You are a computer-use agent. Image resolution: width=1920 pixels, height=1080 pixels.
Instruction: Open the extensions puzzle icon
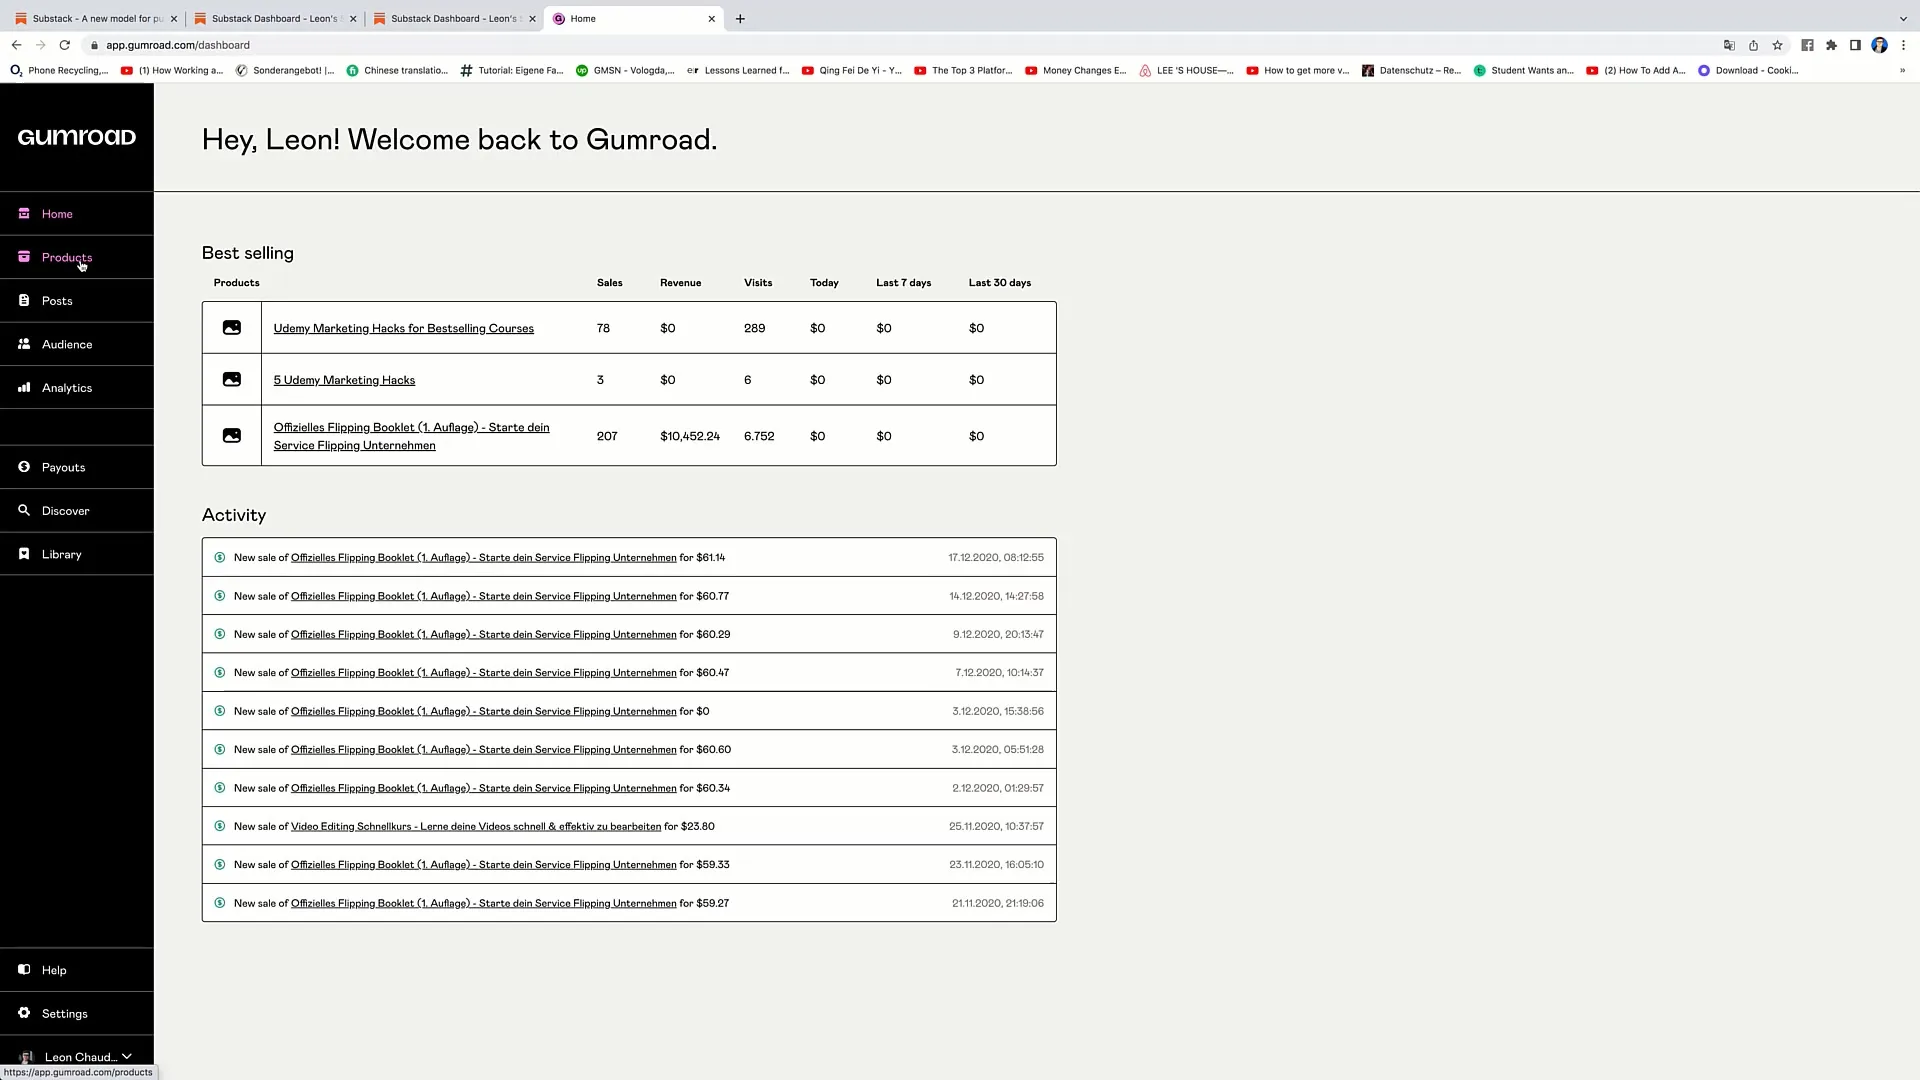1831,45
